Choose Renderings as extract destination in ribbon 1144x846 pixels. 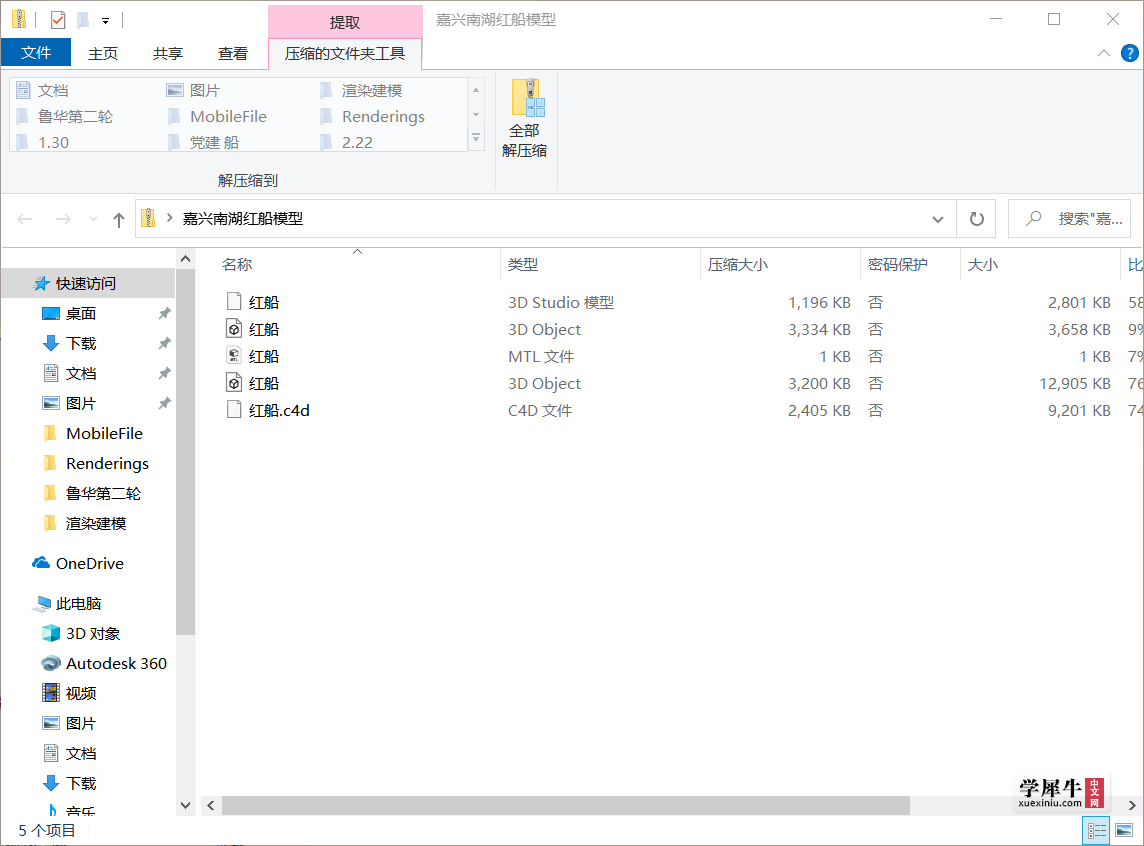tap(372, 117)
